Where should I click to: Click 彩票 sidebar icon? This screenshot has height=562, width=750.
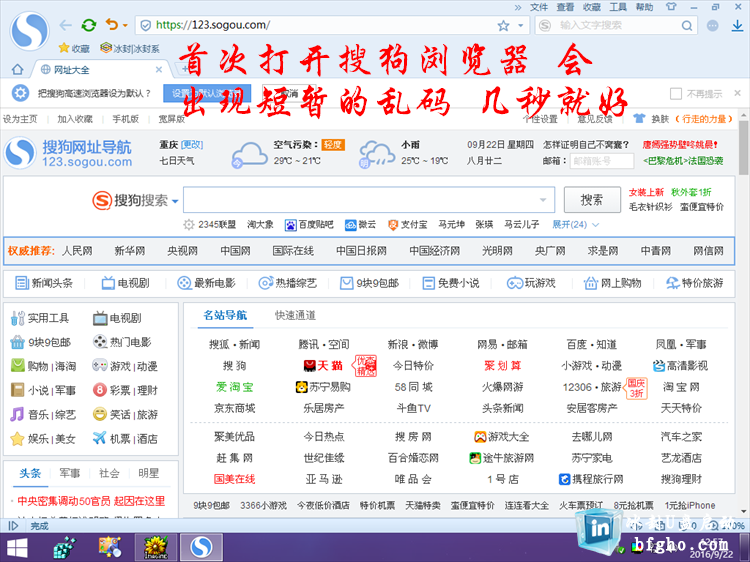coord(99,390)
